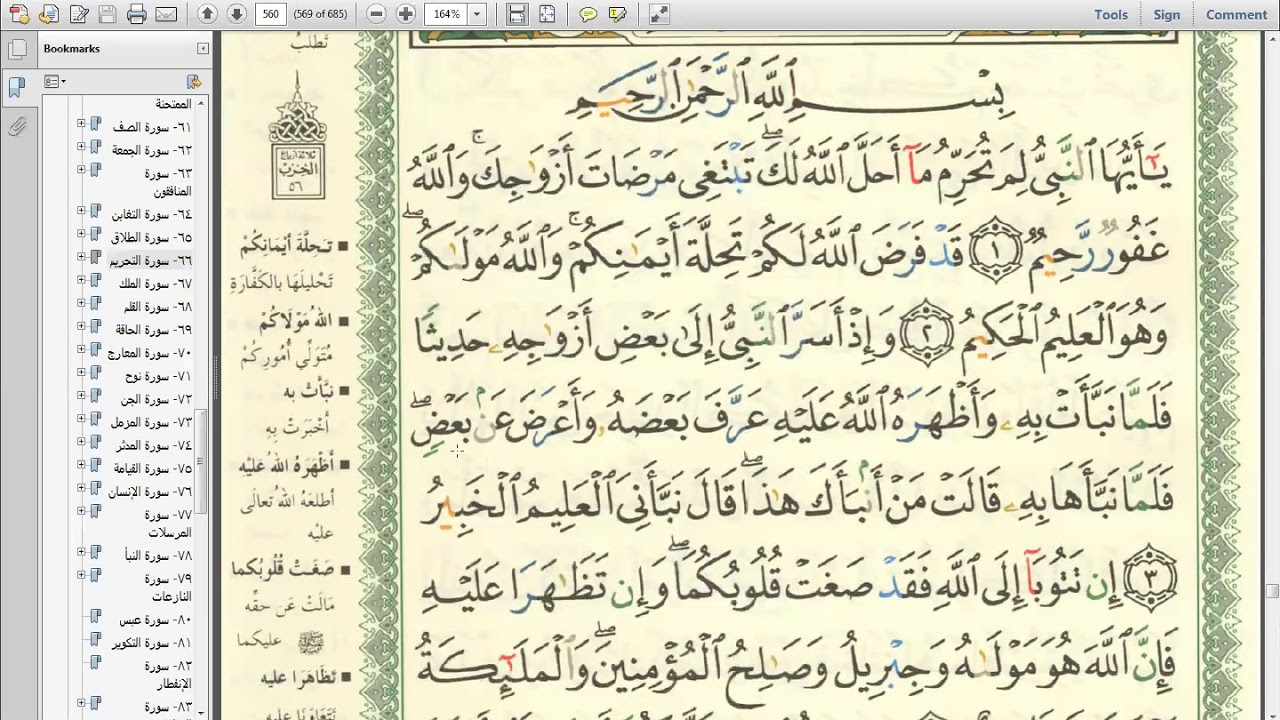The image size is (1280, 720).
Task: Select bookmark ٧٥ سورة القيامة
Action: 152,469
